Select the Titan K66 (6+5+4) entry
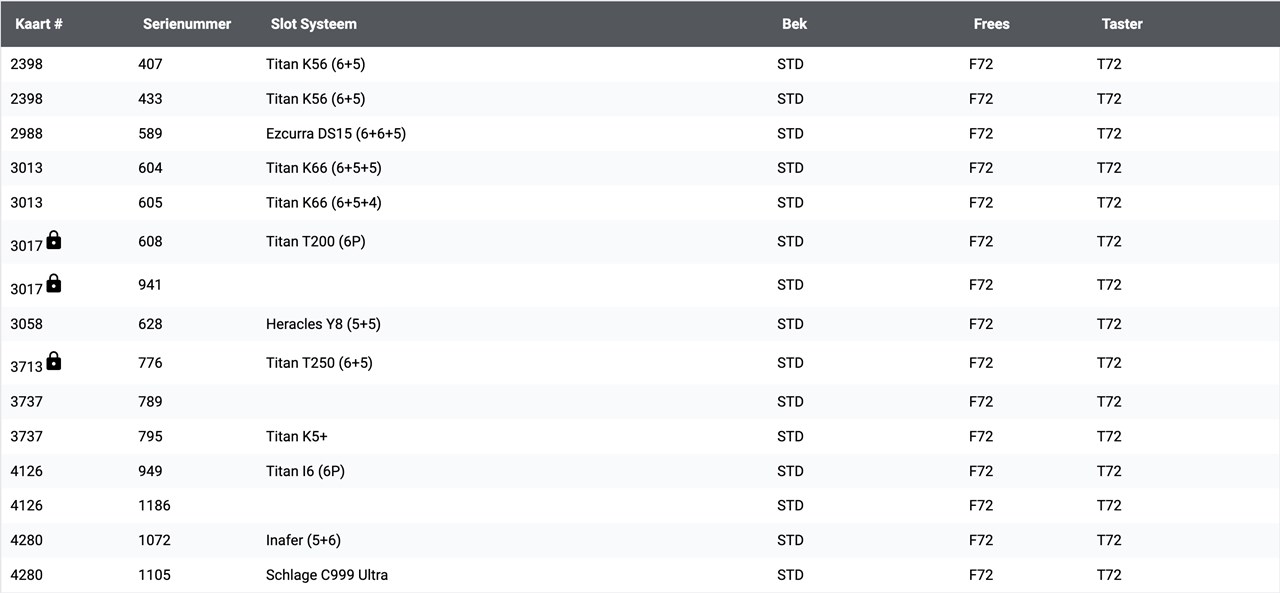This screenshot has width=1280, height=593. (324, 202)
